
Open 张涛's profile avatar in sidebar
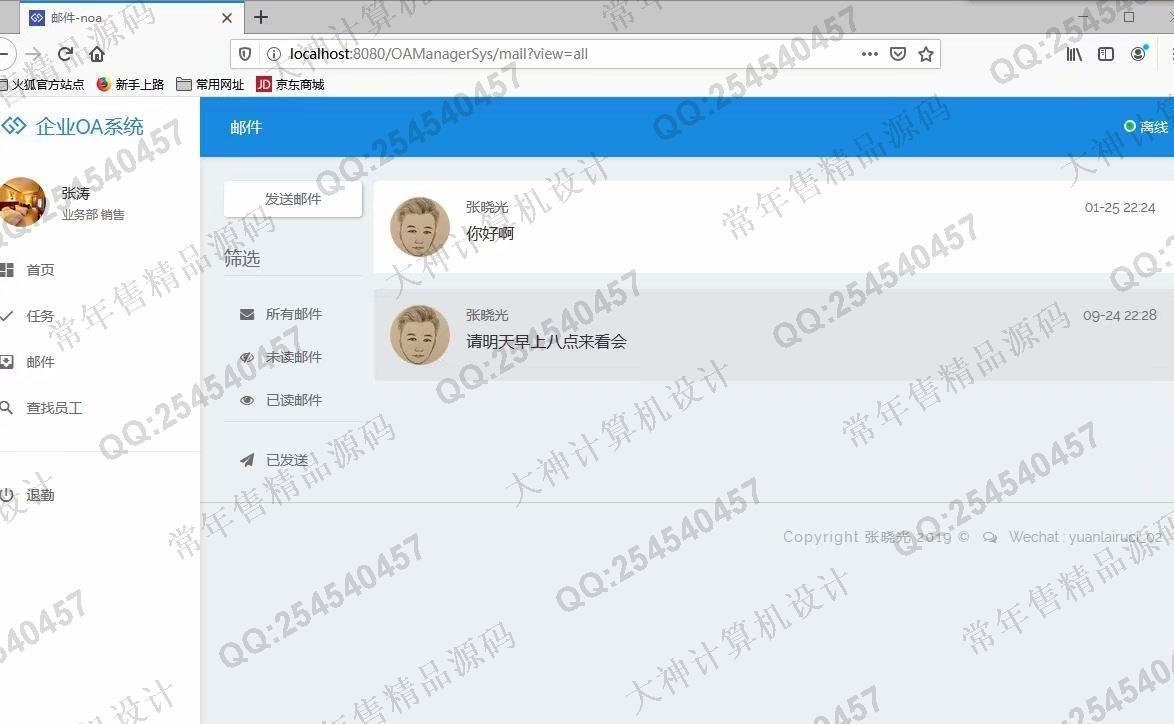[x=22, y=202]
